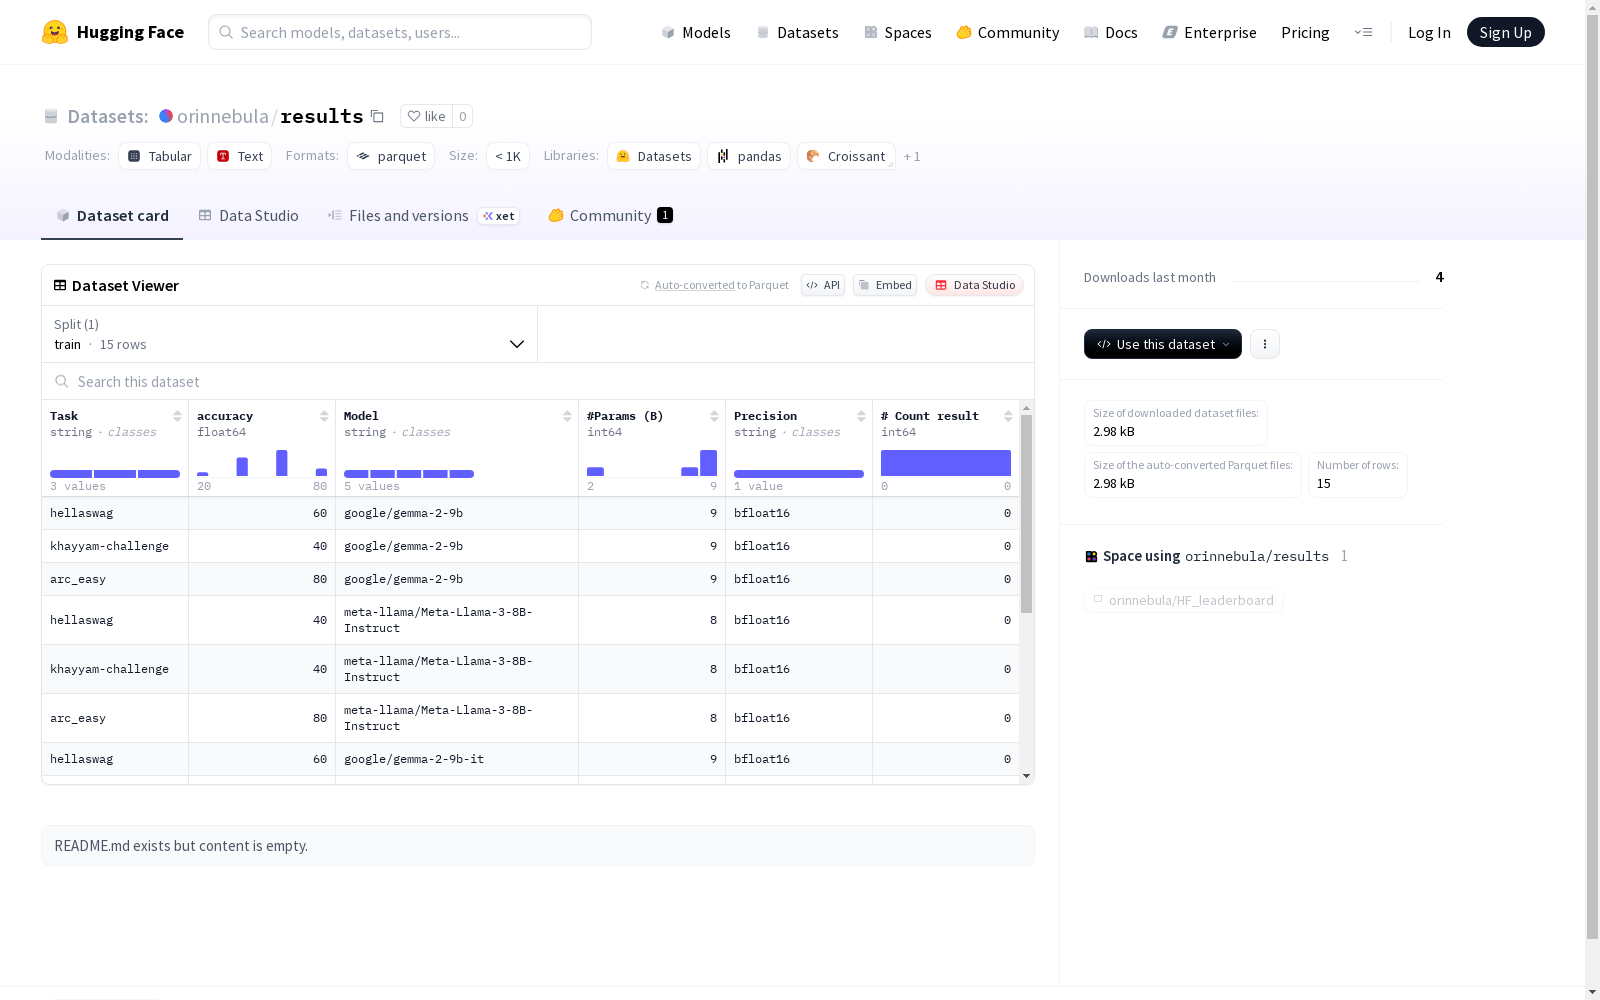Click the Embed button
Viewport: 1600px width, 1000px height.
click(x=885, y=285)
